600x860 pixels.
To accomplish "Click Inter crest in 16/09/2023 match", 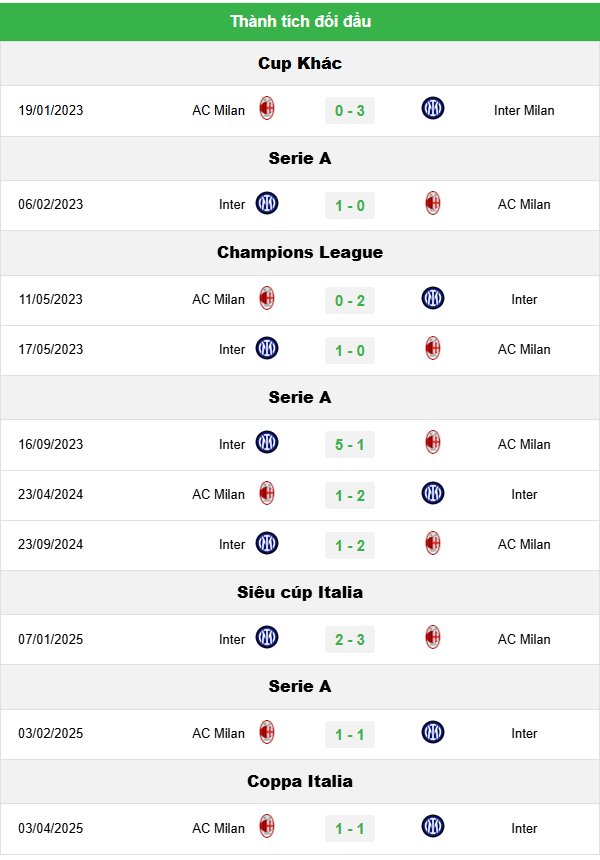I will tap(267, 443).
